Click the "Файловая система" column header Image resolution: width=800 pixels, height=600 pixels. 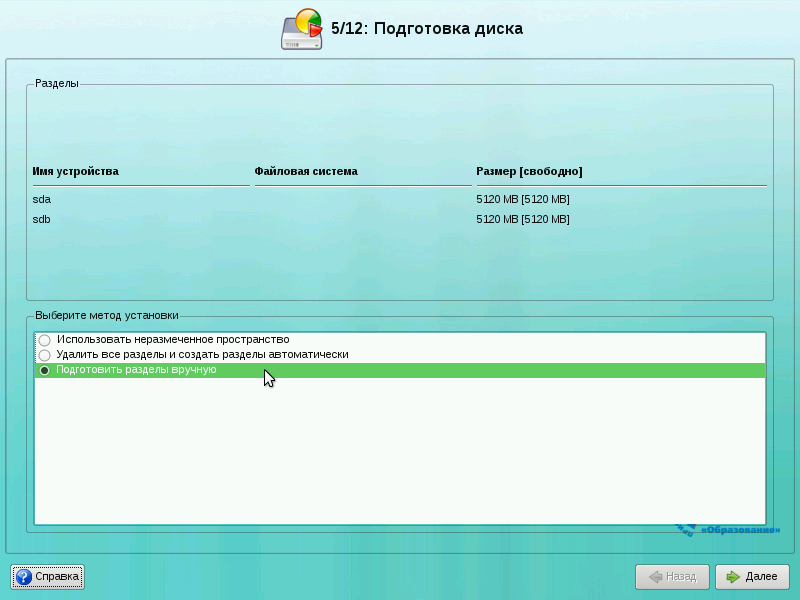(306, 172)
